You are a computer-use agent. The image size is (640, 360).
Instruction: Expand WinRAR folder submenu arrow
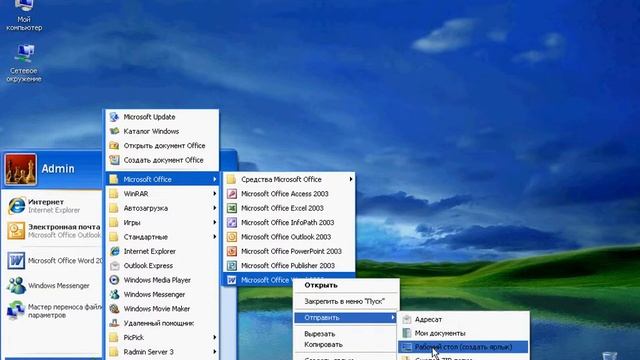pos(214,194)
